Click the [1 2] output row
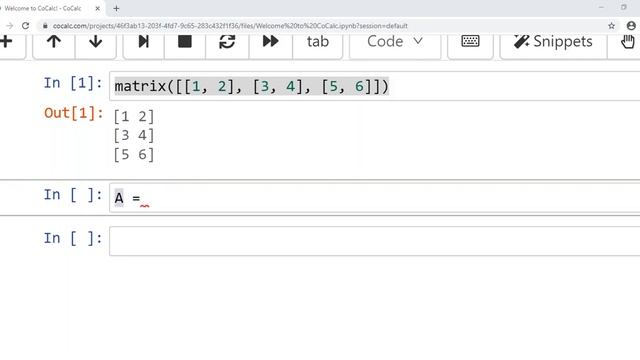 coord(134,117)
